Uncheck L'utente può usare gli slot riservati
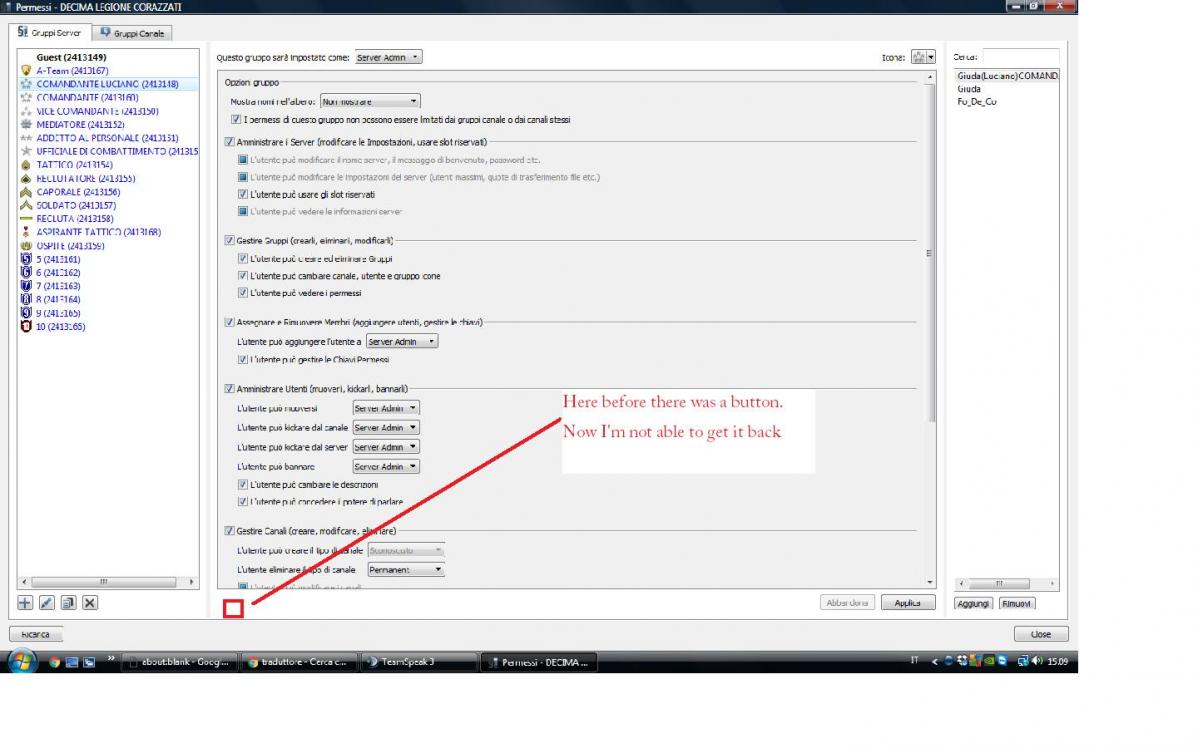 (243, 194)
